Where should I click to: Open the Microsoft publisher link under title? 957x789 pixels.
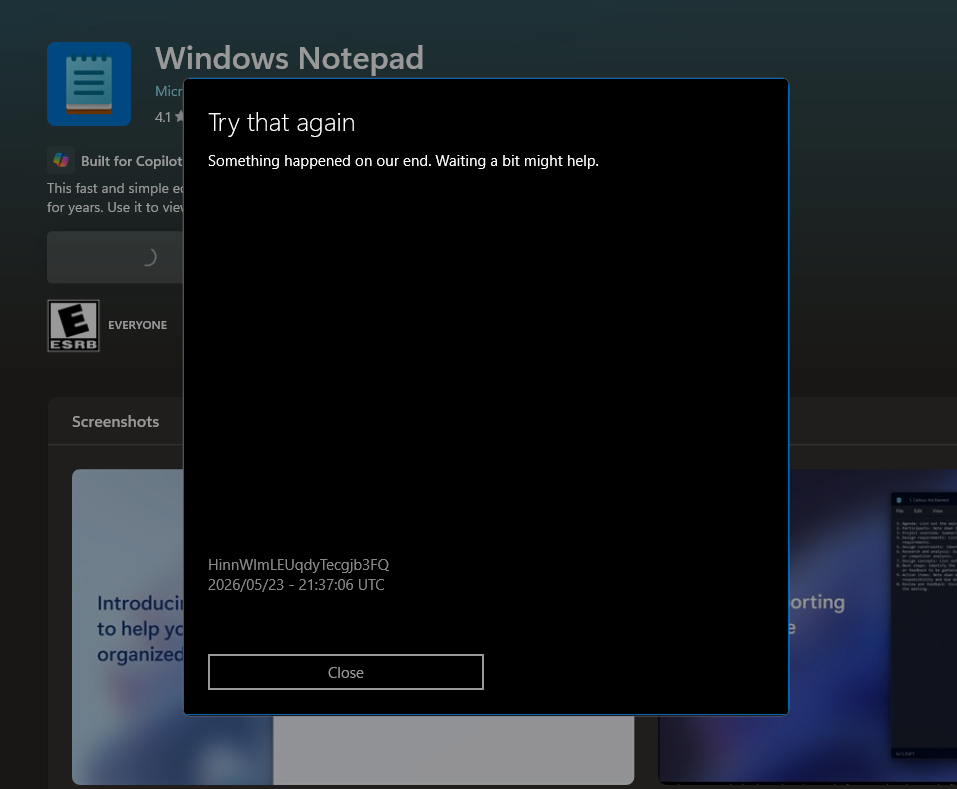click(169, 91)
